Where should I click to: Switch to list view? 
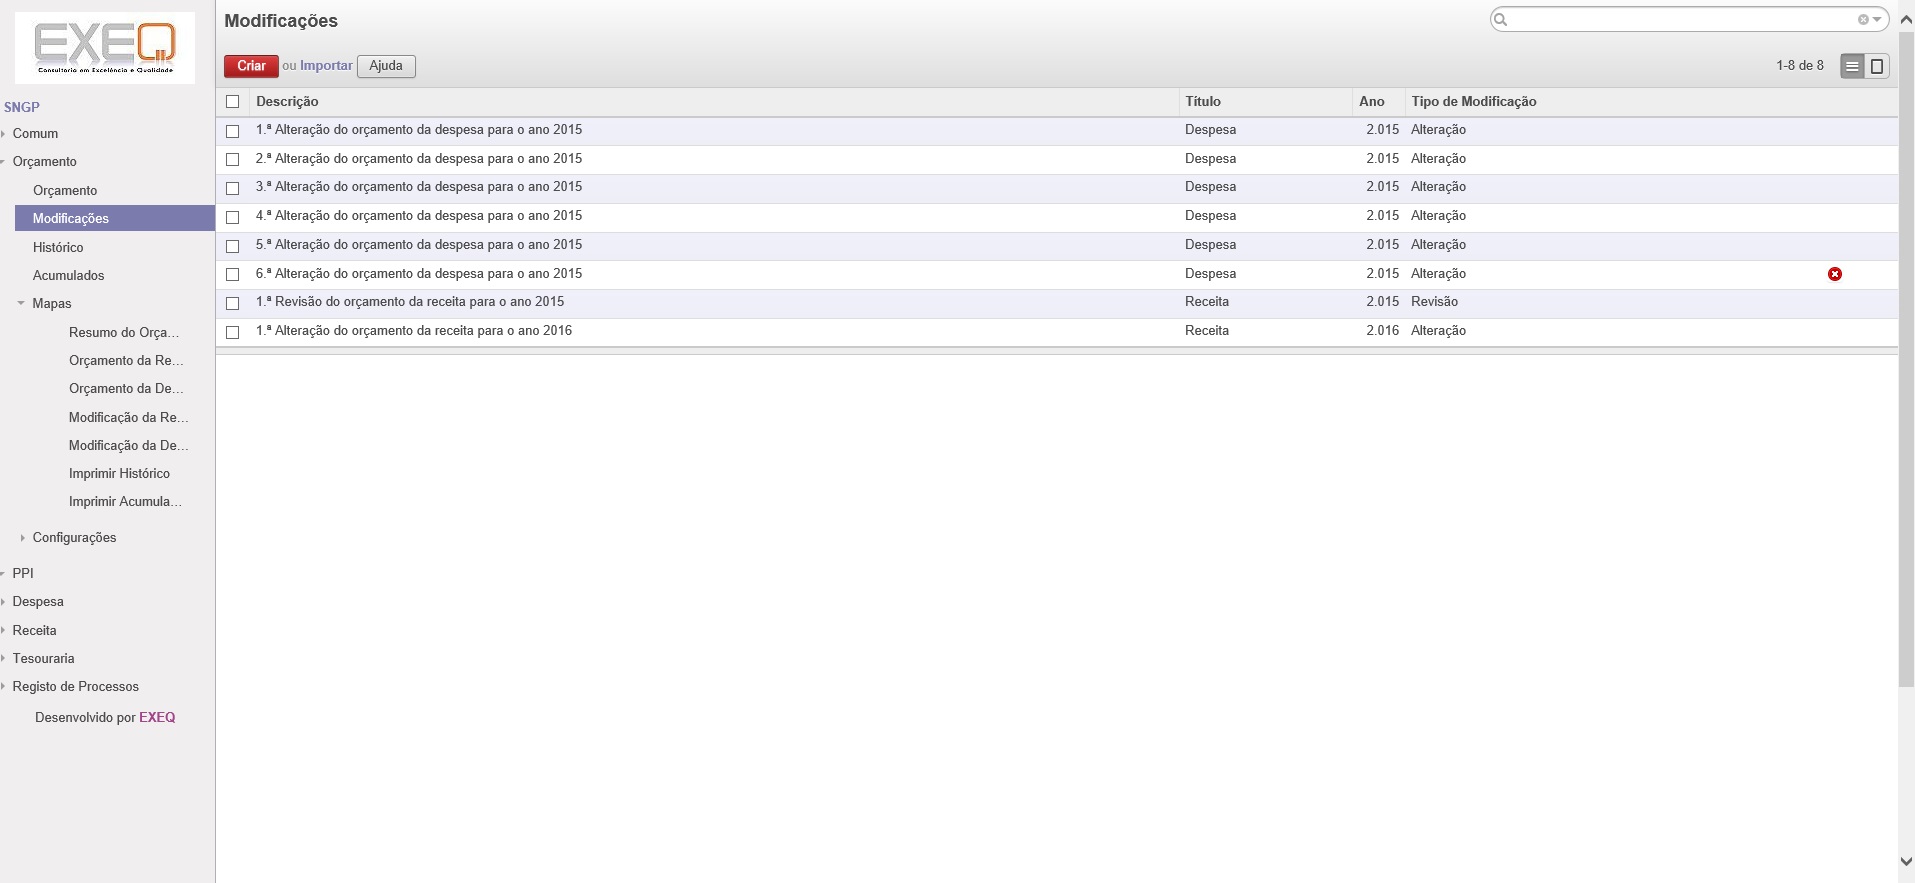(1852, 66)
